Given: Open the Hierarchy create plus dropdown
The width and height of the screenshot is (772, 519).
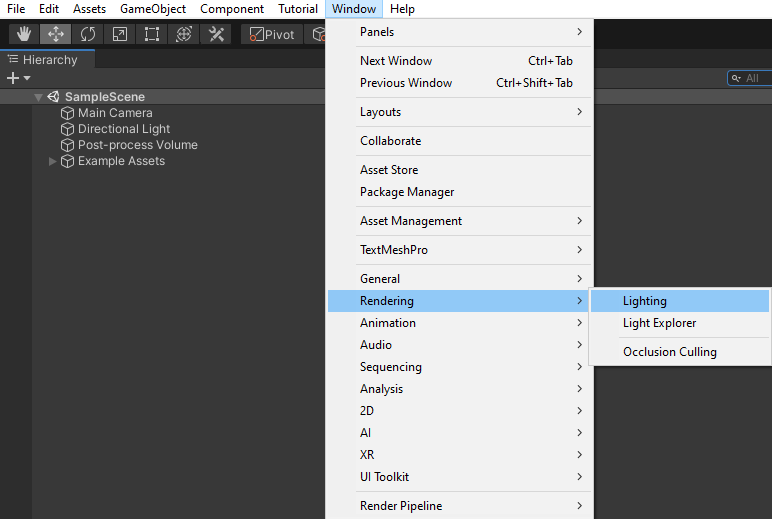Looking at the screenshot, I should point(18,78).
